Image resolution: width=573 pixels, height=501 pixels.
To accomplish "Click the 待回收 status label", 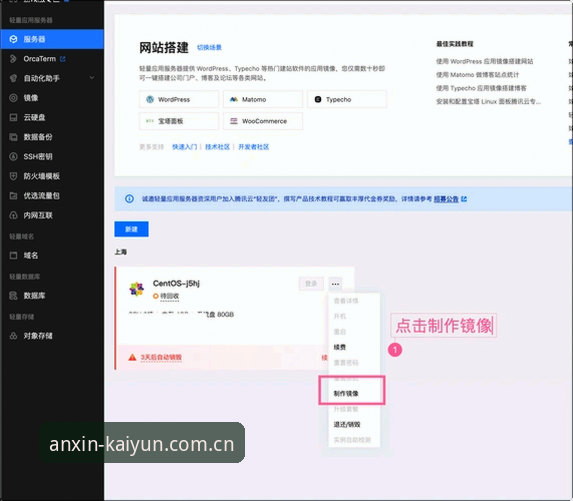I will coord(170,296).
